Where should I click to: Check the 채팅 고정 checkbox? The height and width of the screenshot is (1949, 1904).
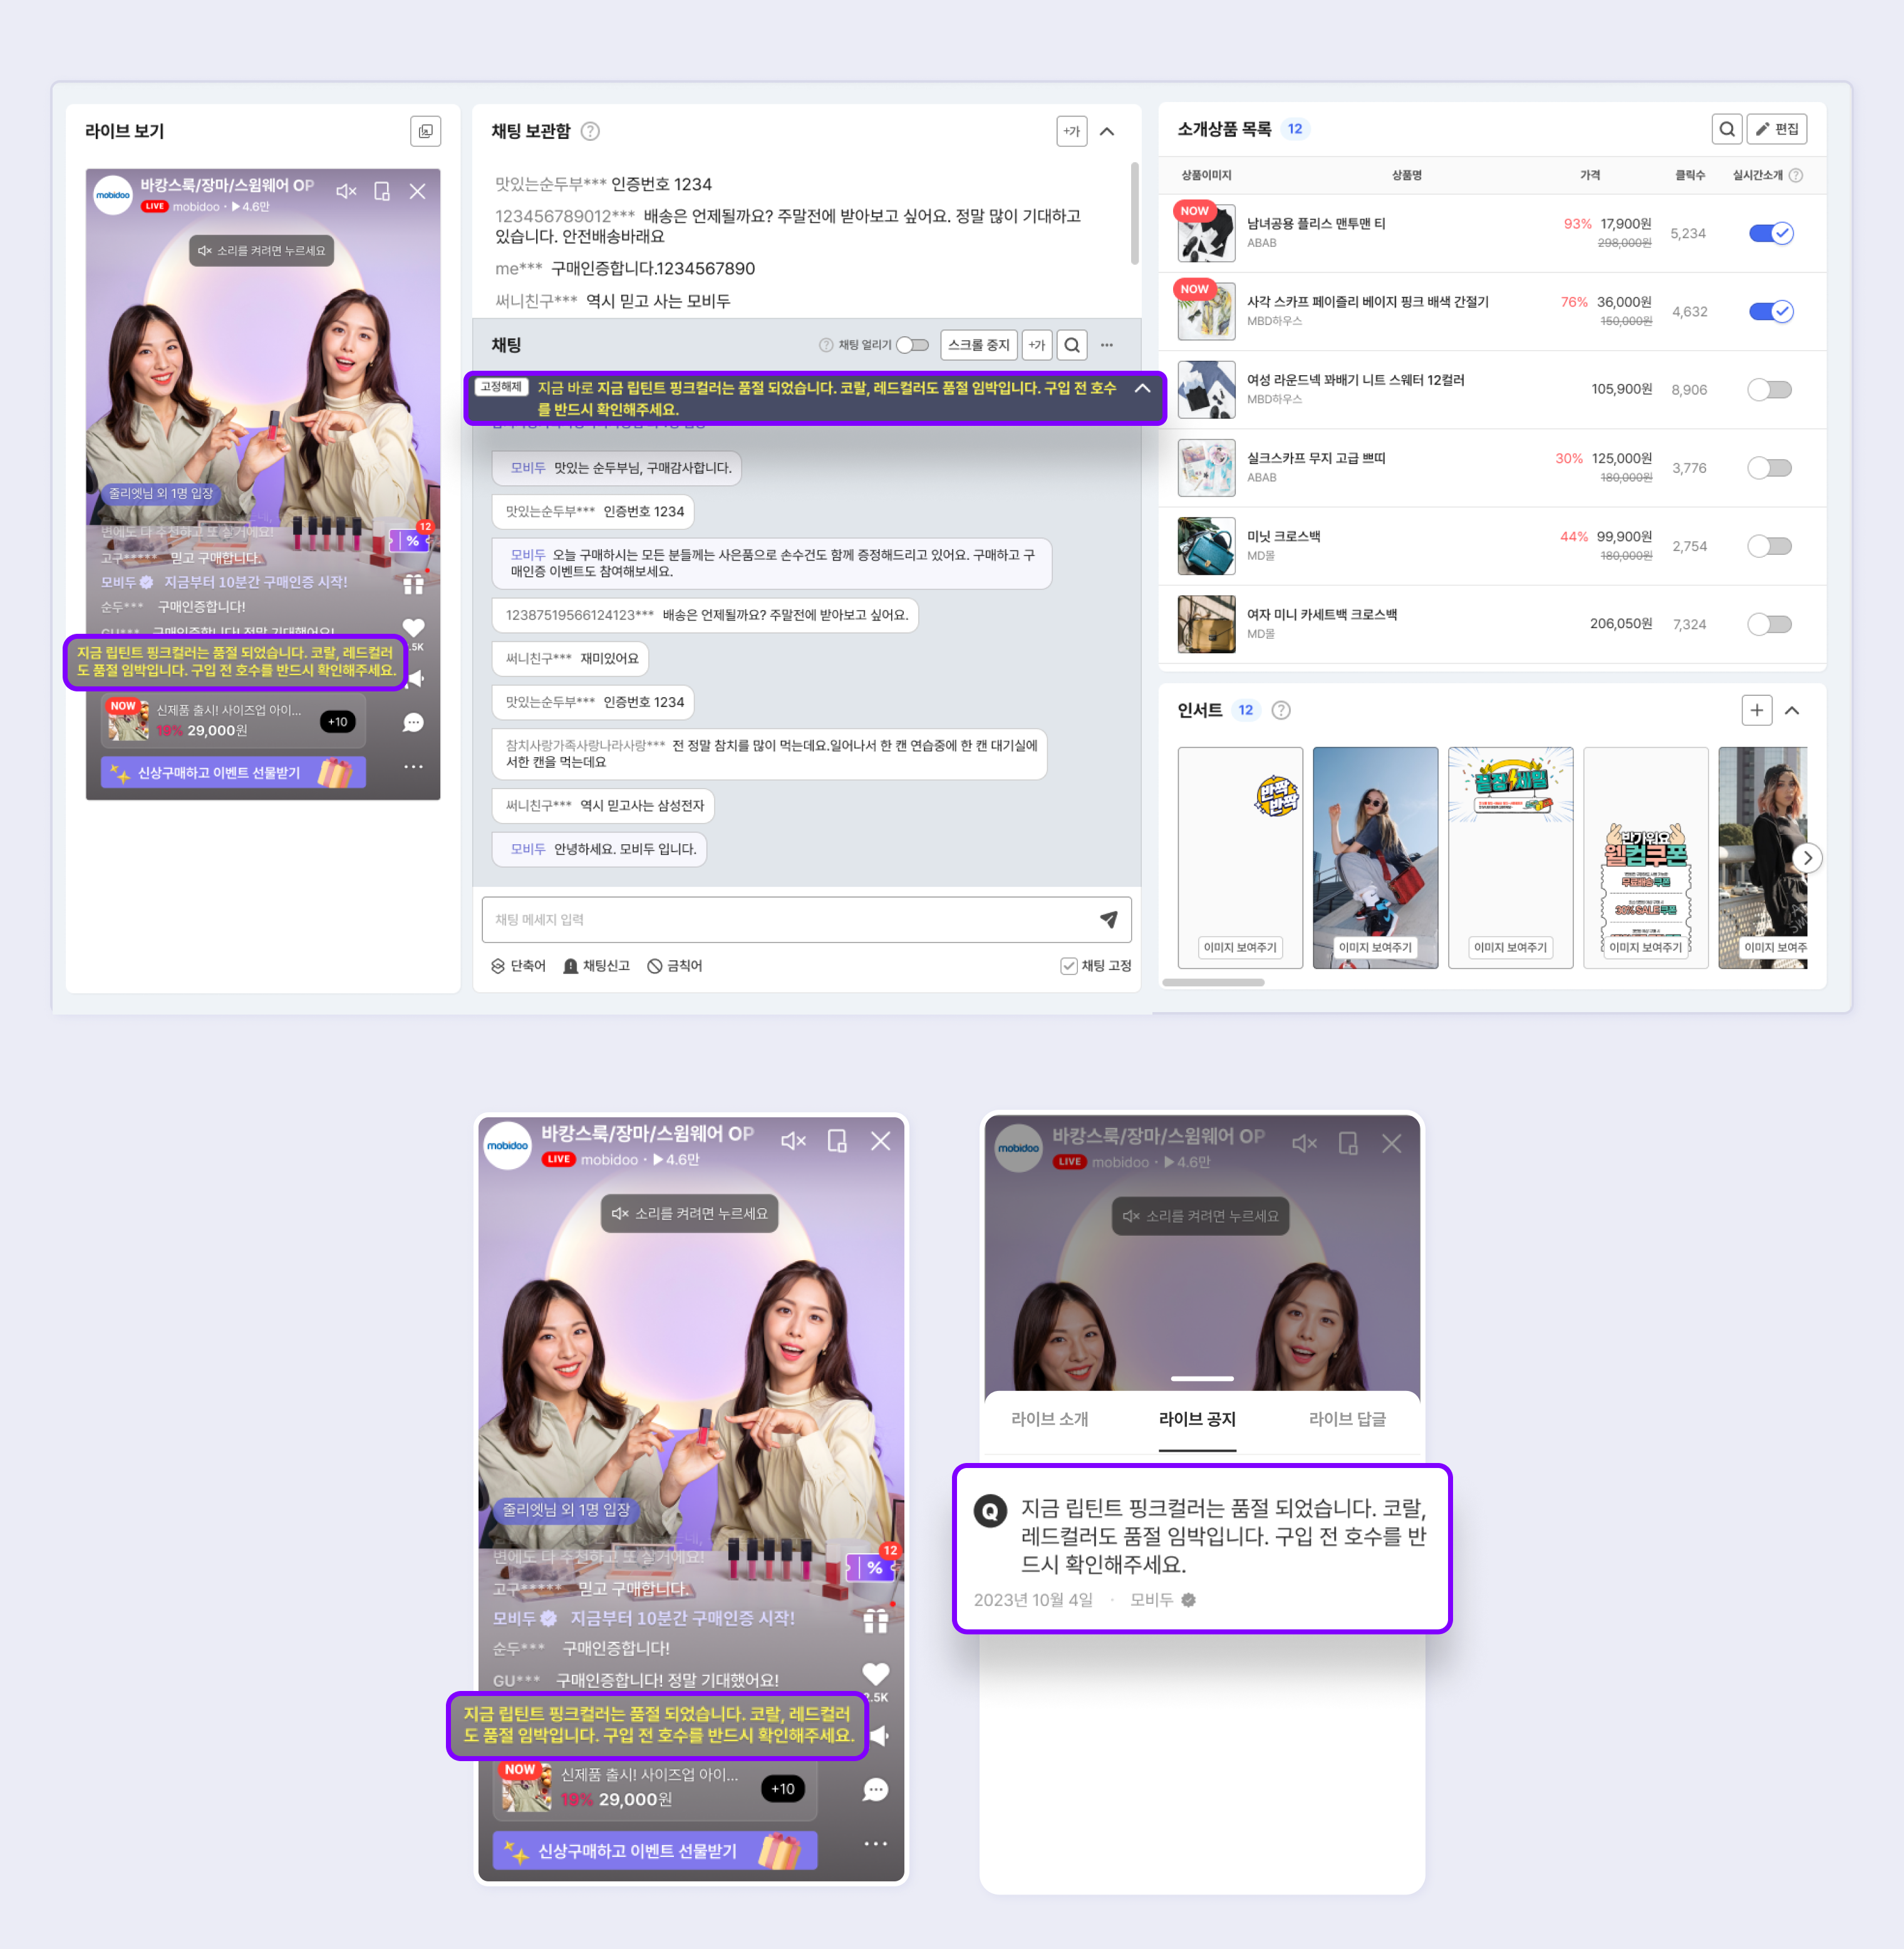1068,966
